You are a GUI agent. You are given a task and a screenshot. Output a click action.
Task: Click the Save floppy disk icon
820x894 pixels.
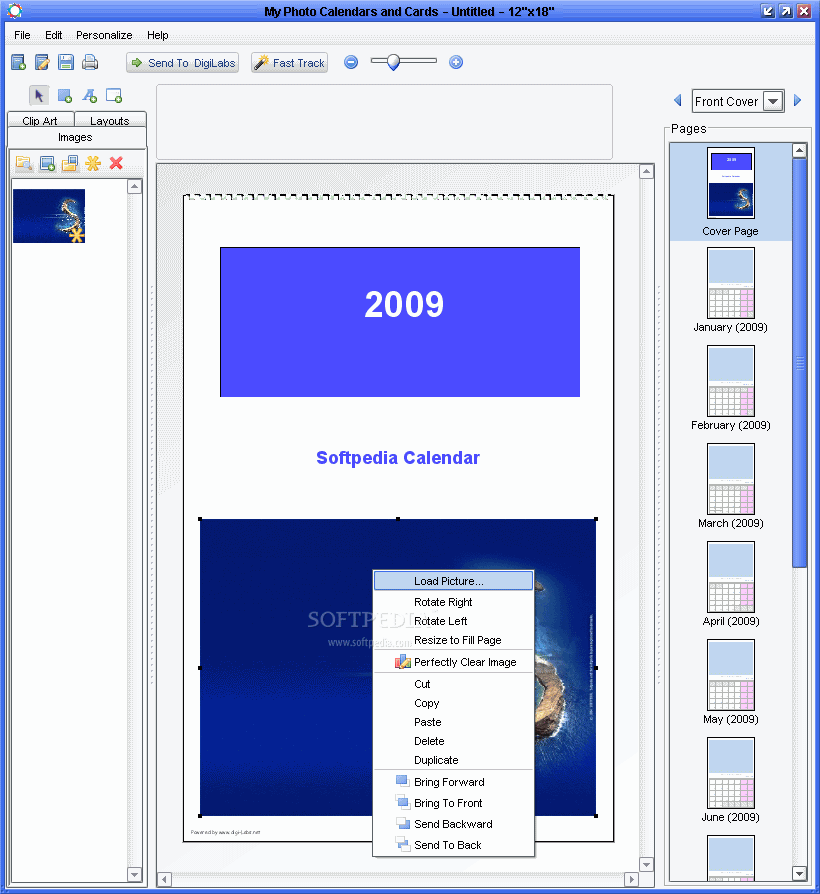click(66, 62)
